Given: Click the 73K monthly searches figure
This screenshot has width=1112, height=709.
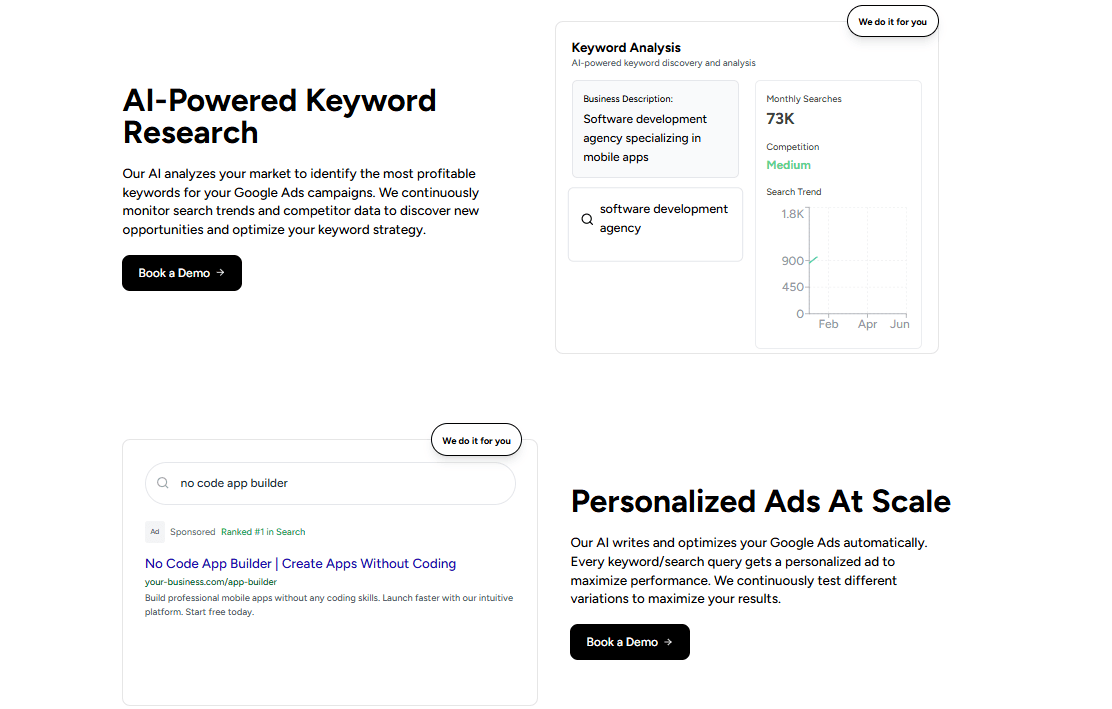Looking at the screenshot, I should (x=780, y=119).
